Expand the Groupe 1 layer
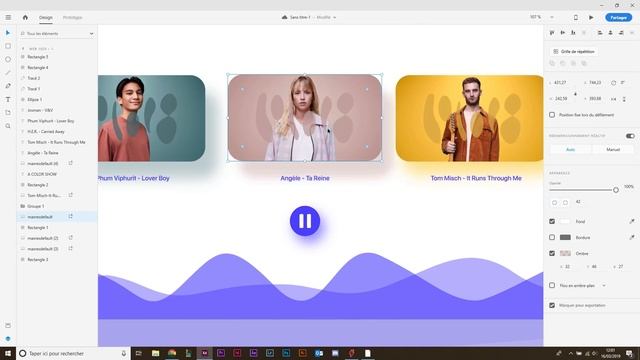 23,206
